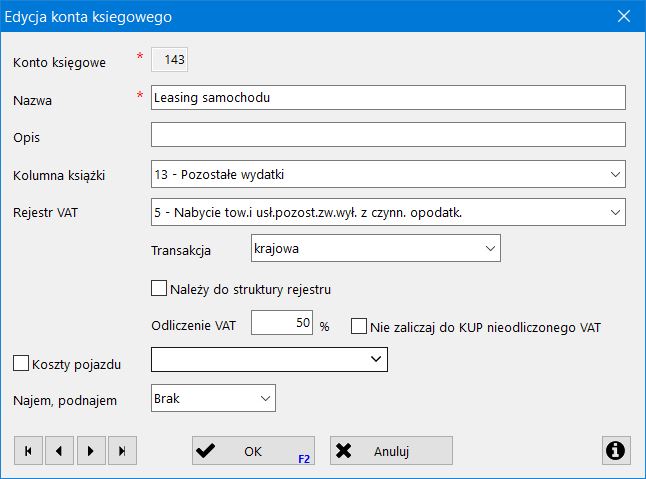This screenshot has height=479, width=646.
Task: Go to the first record
Action: 28,451
